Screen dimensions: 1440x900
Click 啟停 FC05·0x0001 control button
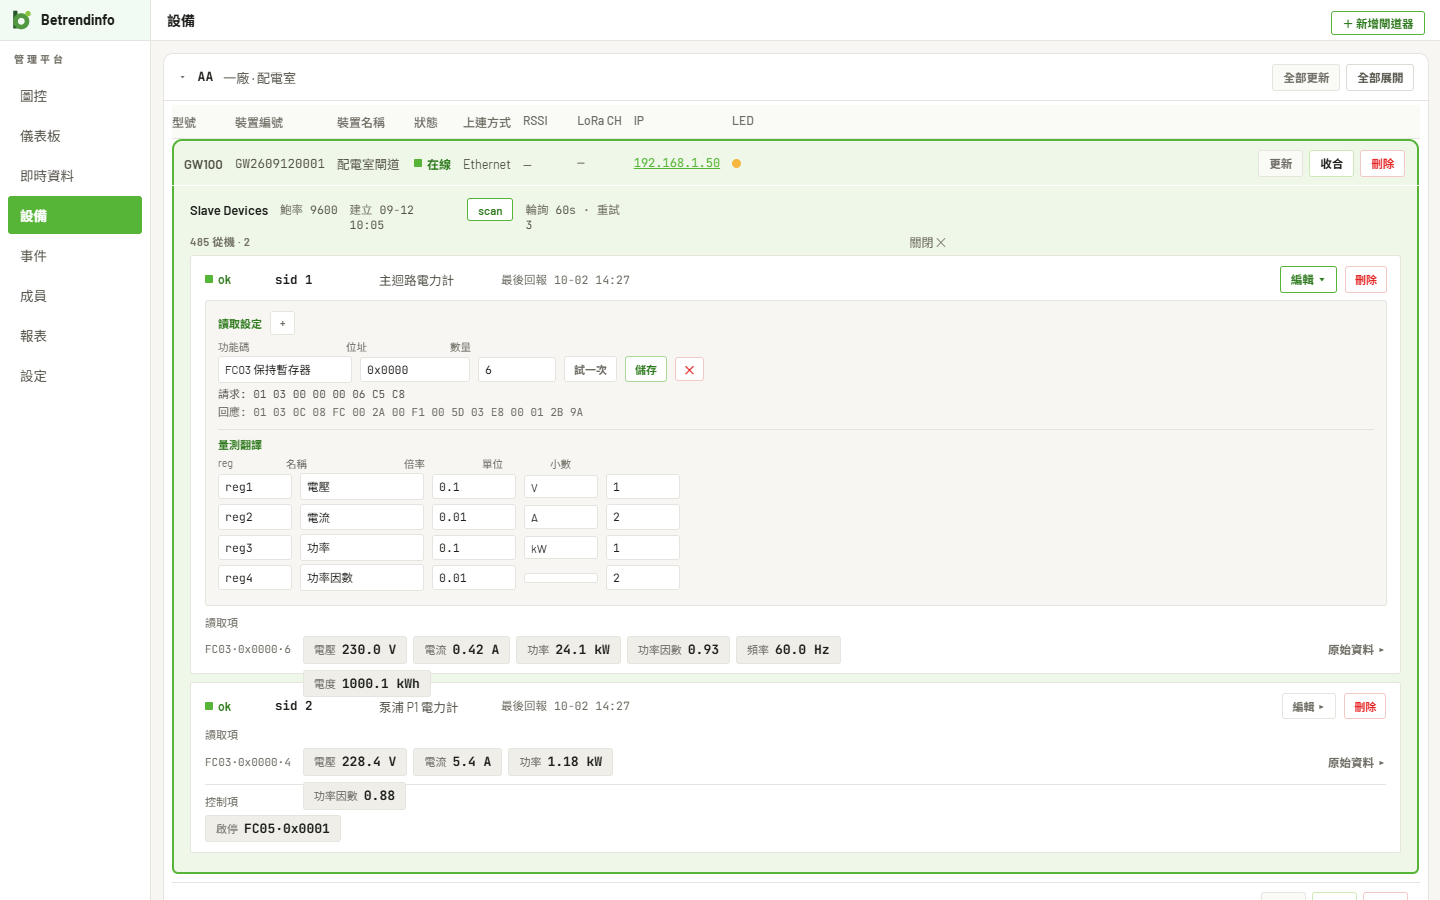pos(273,829)
